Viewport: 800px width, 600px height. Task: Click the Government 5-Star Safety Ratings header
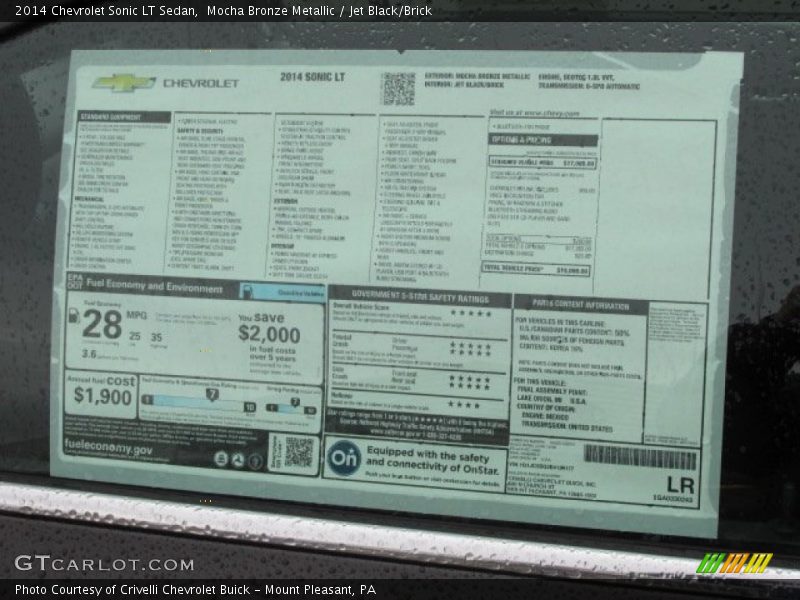click(x=419, y=297)
